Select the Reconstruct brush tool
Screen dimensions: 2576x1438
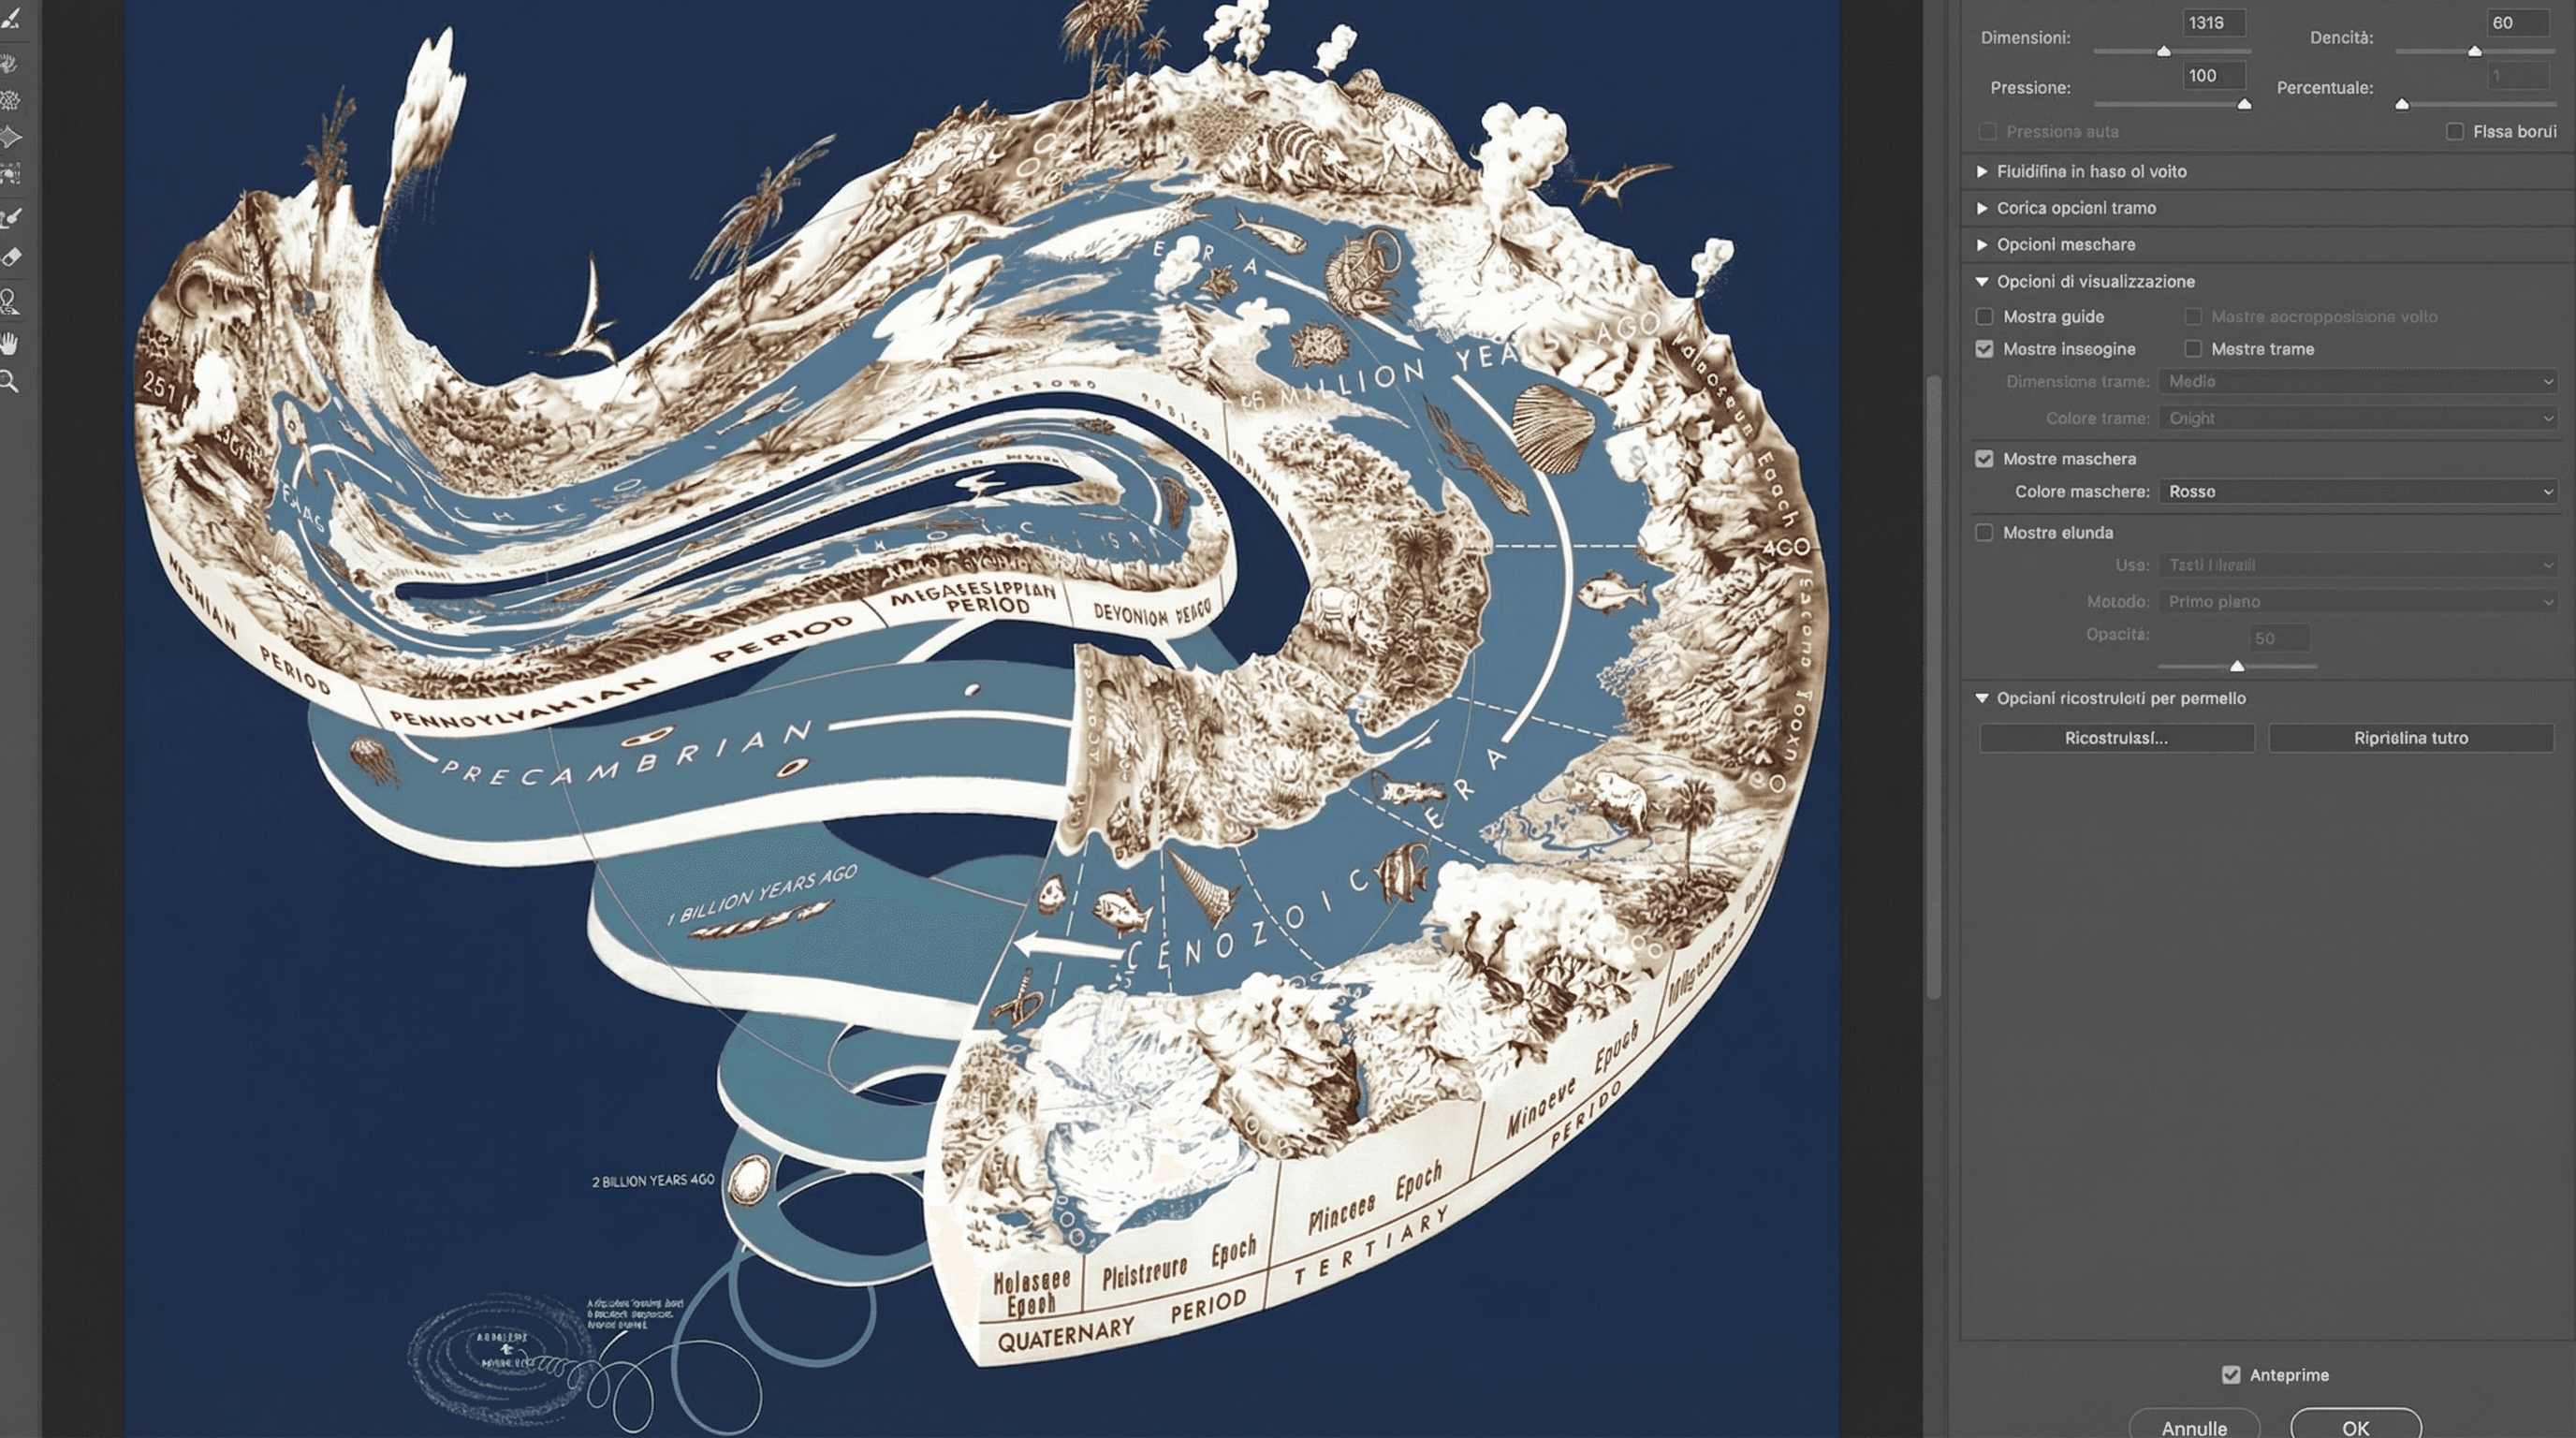click(x=10, y=18)
